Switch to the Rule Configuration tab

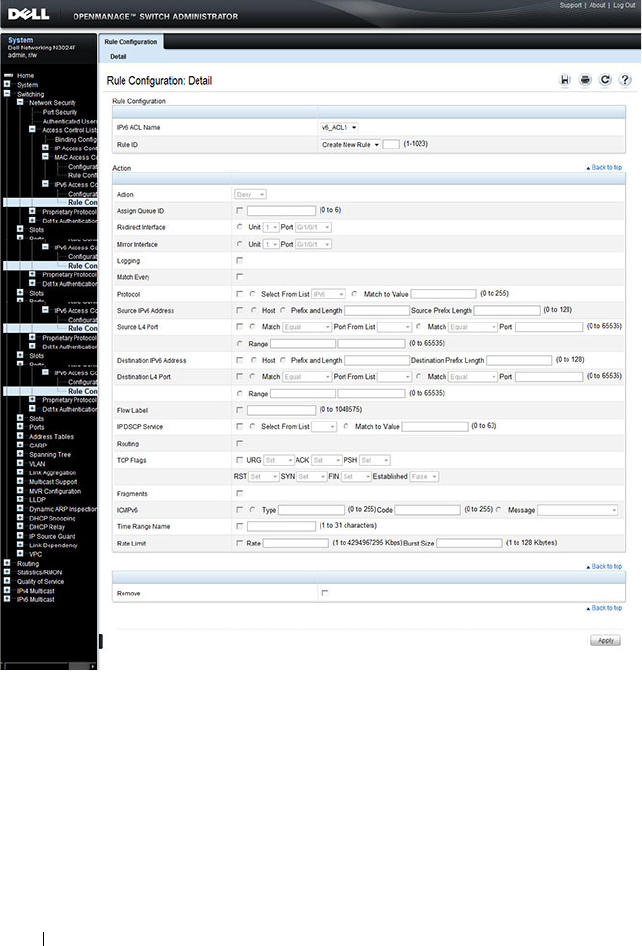(131, 42)
